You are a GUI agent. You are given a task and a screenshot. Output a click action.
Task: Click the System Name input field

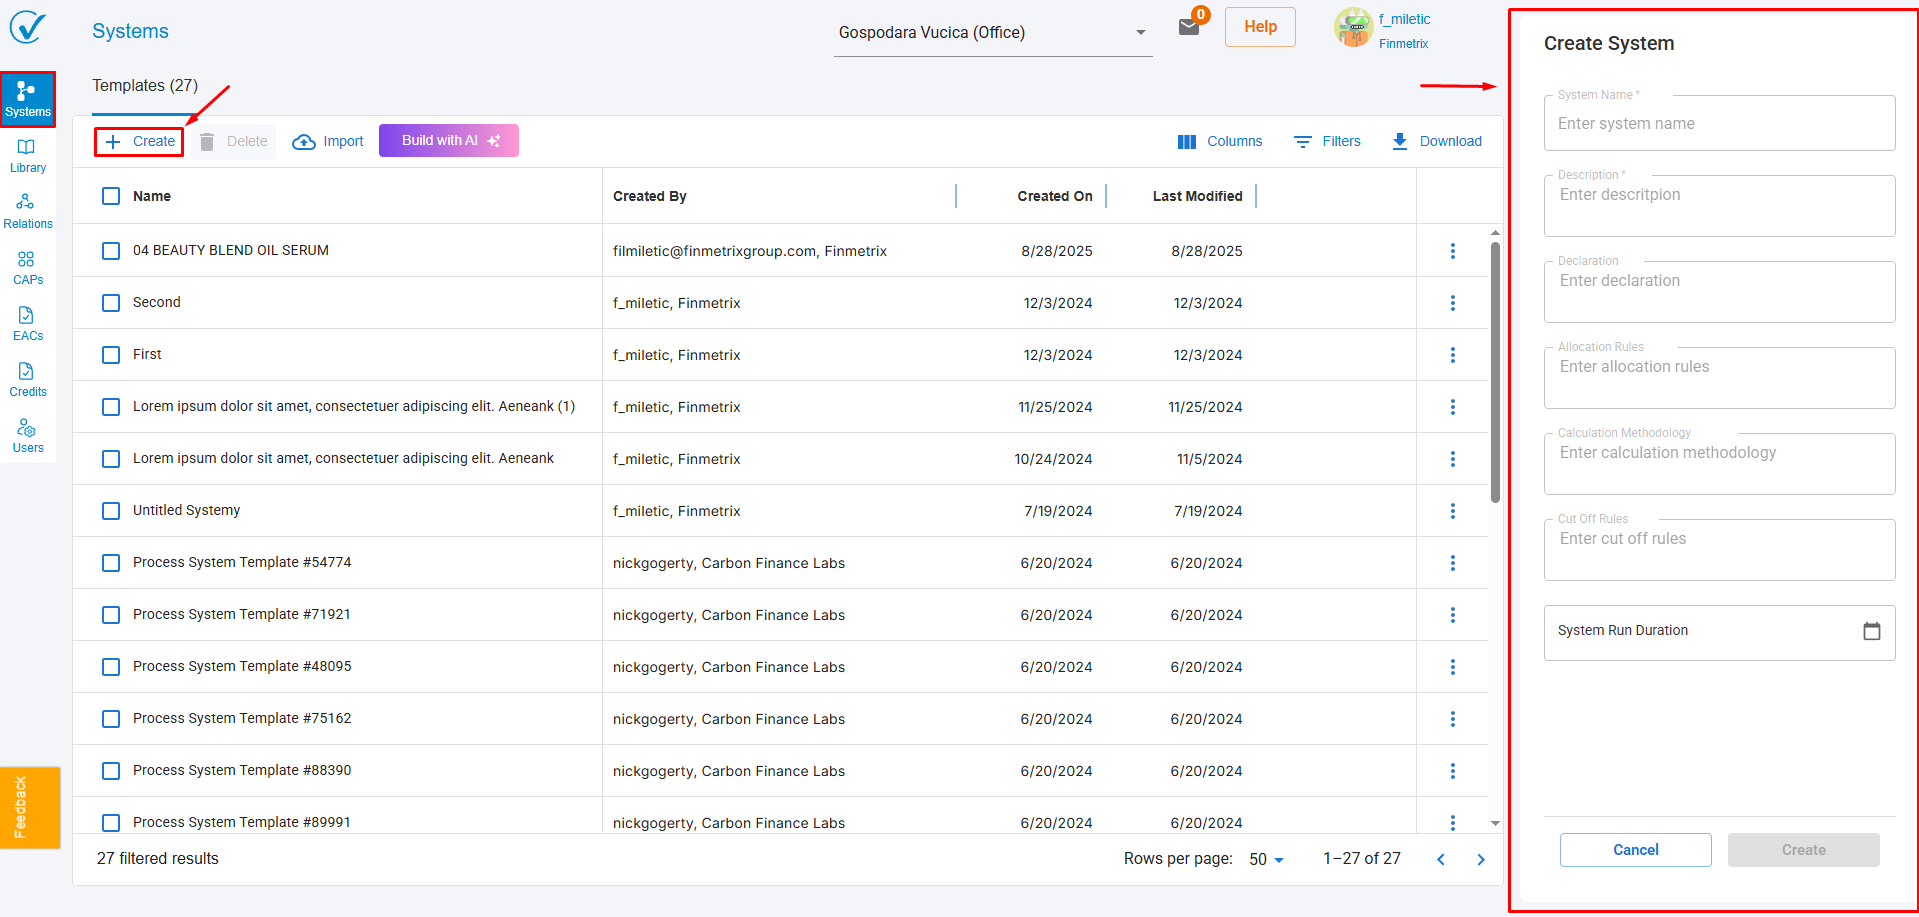point(1718,124)
